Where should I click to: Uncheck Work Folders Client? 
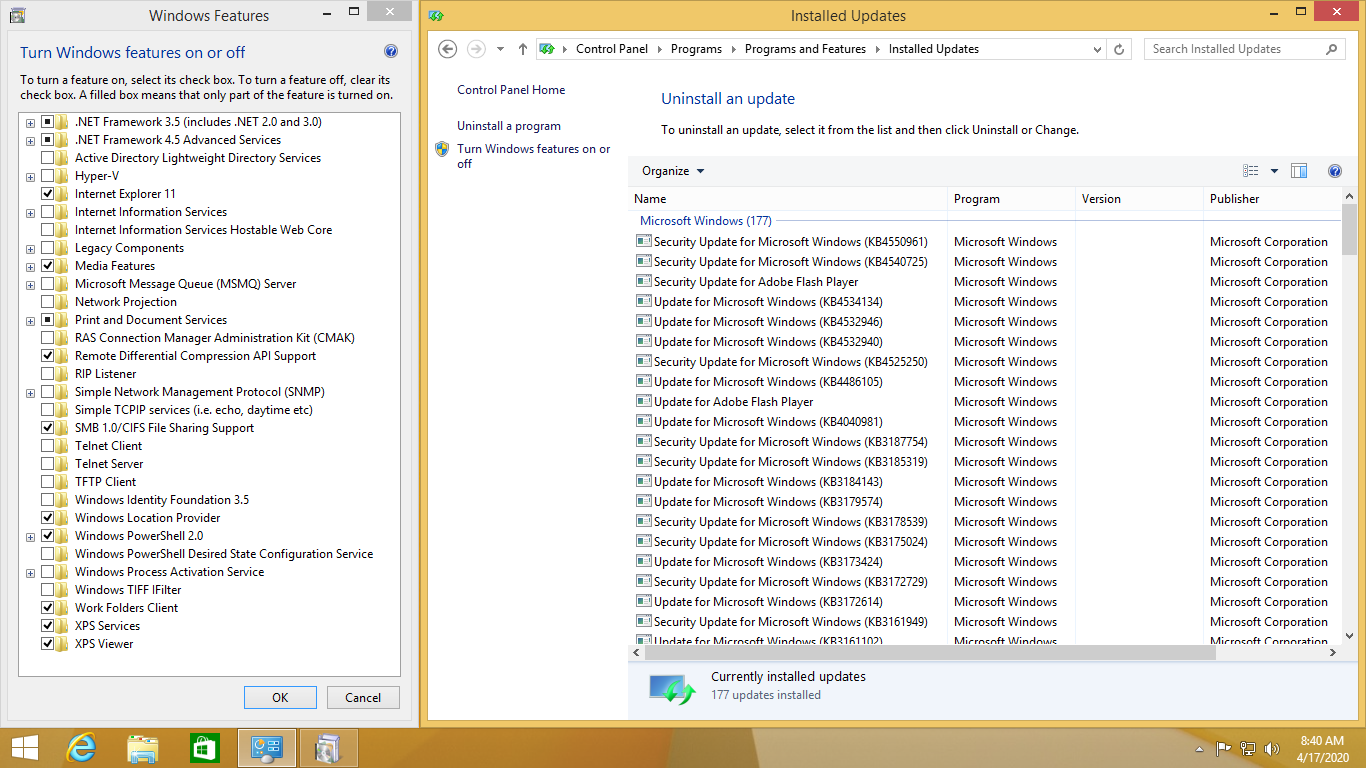point(48,608)
